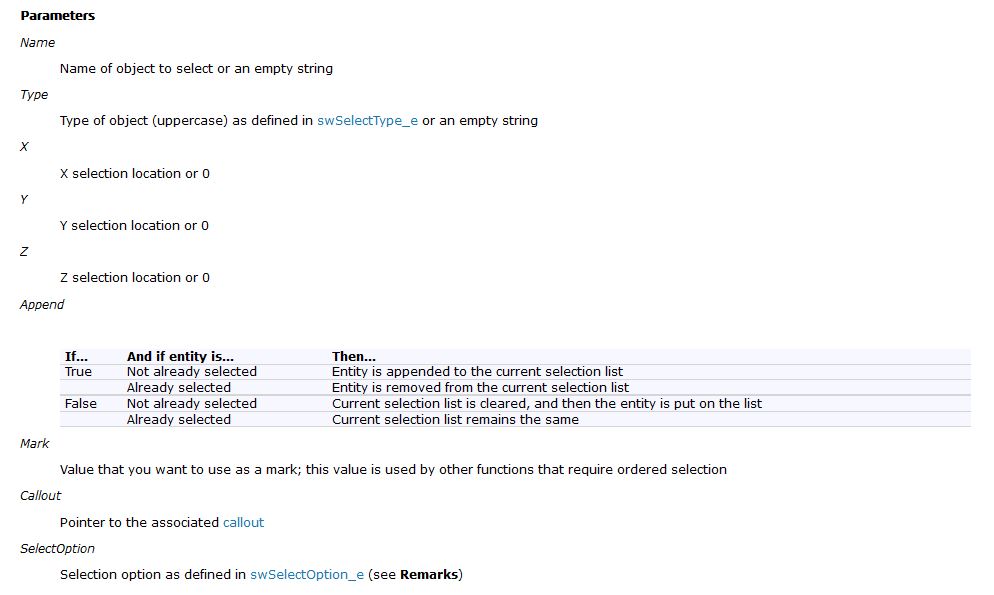Click the Name parameter label
The image size is (994, 595).
[x=37, y=43]
